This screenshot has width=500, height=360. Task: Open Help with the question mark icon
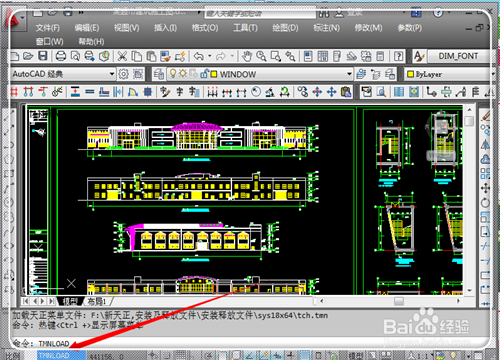pos(398,56)
